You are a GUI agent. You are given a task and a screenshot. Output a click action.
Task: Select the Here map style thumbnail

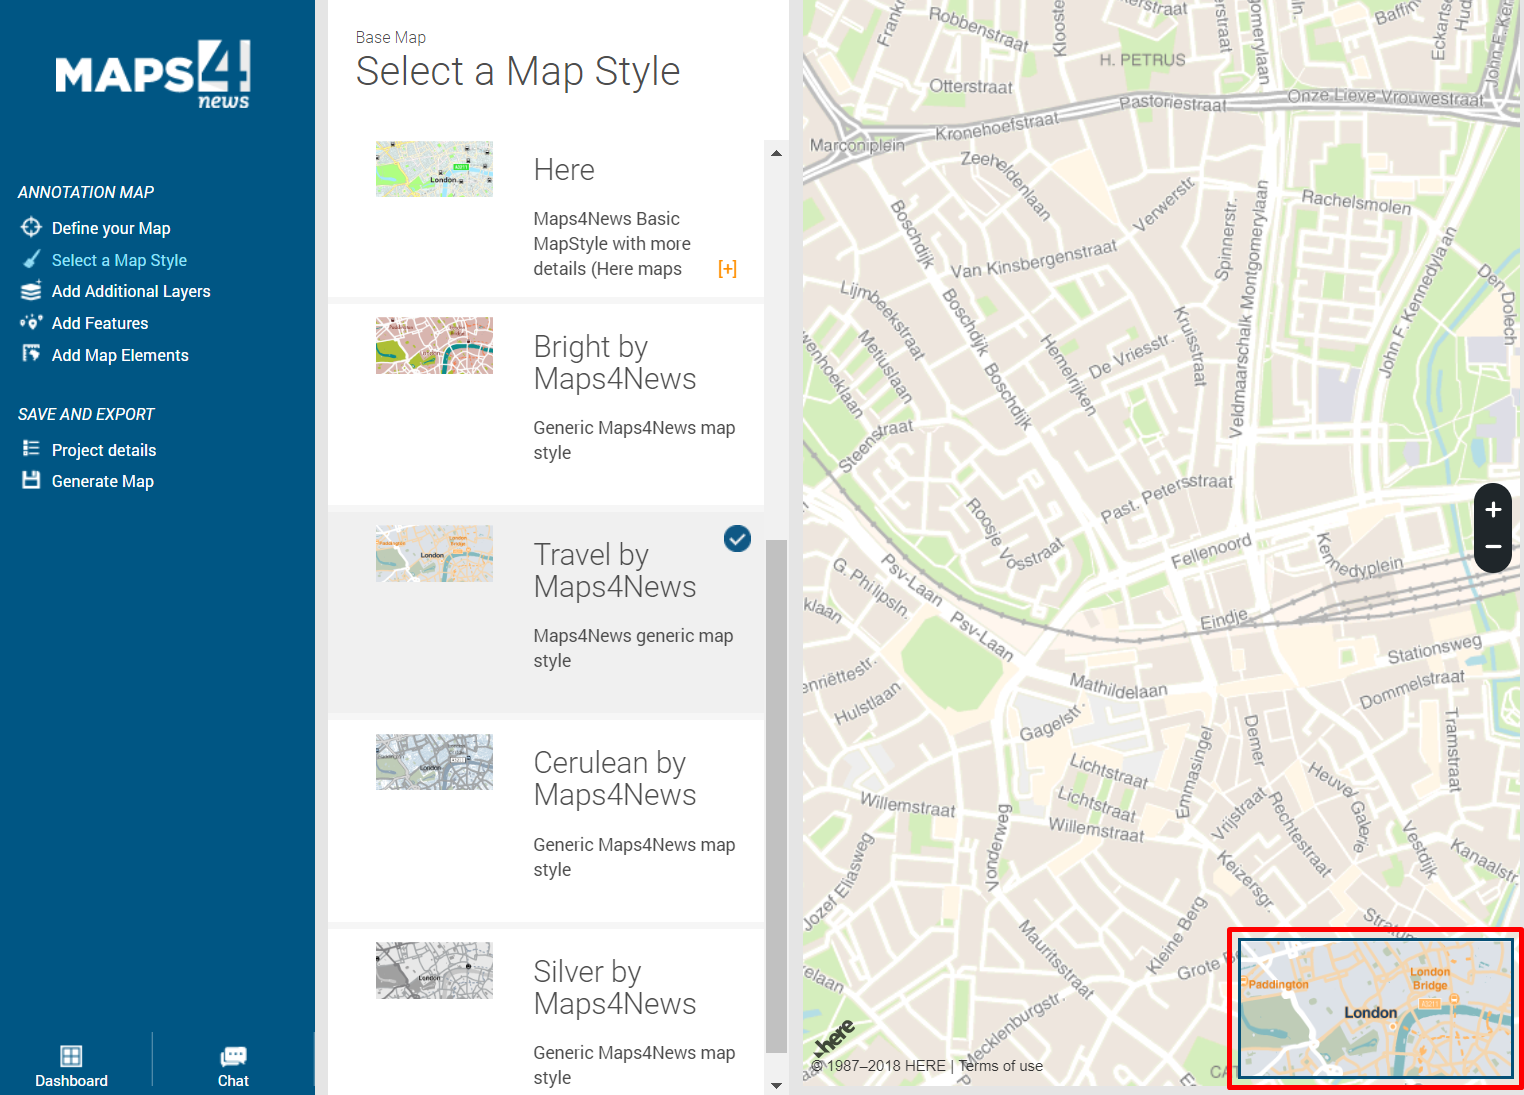coord(434,169)
